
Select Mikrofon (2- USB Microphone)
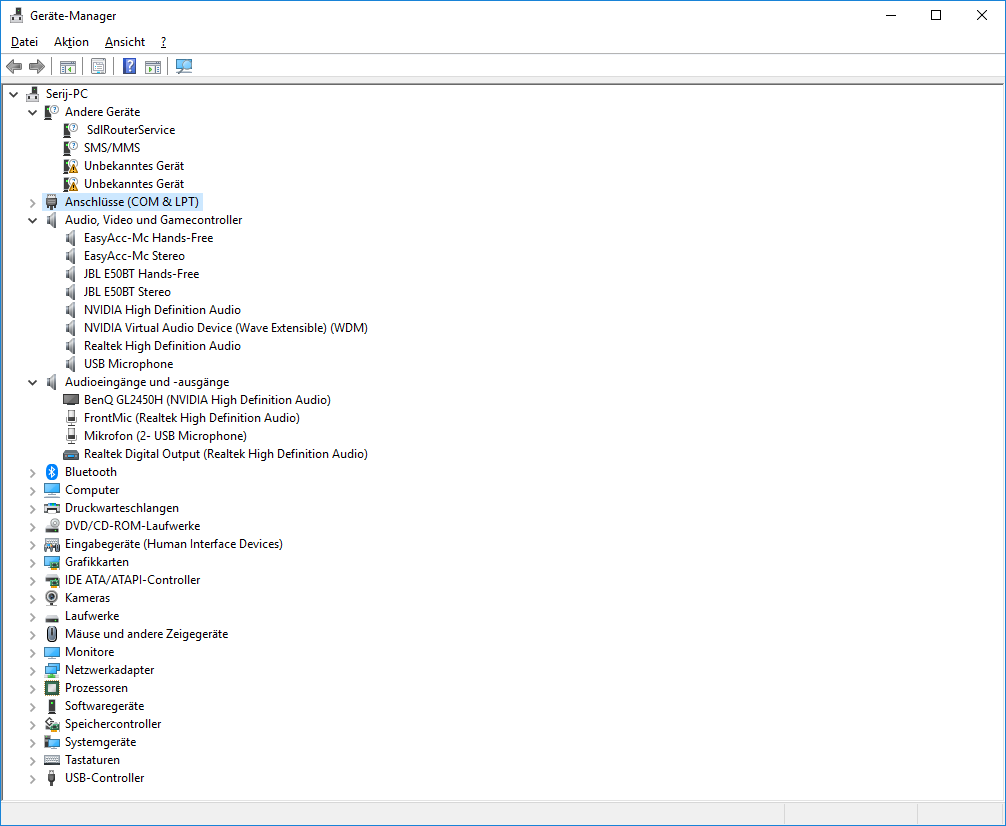click(165, 436)
